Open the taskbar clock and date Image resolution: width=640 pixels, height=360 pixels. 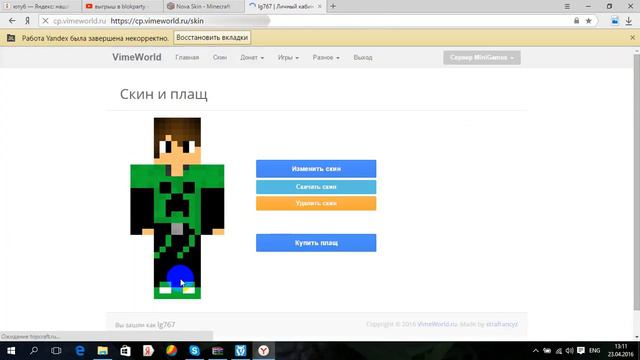620,351
